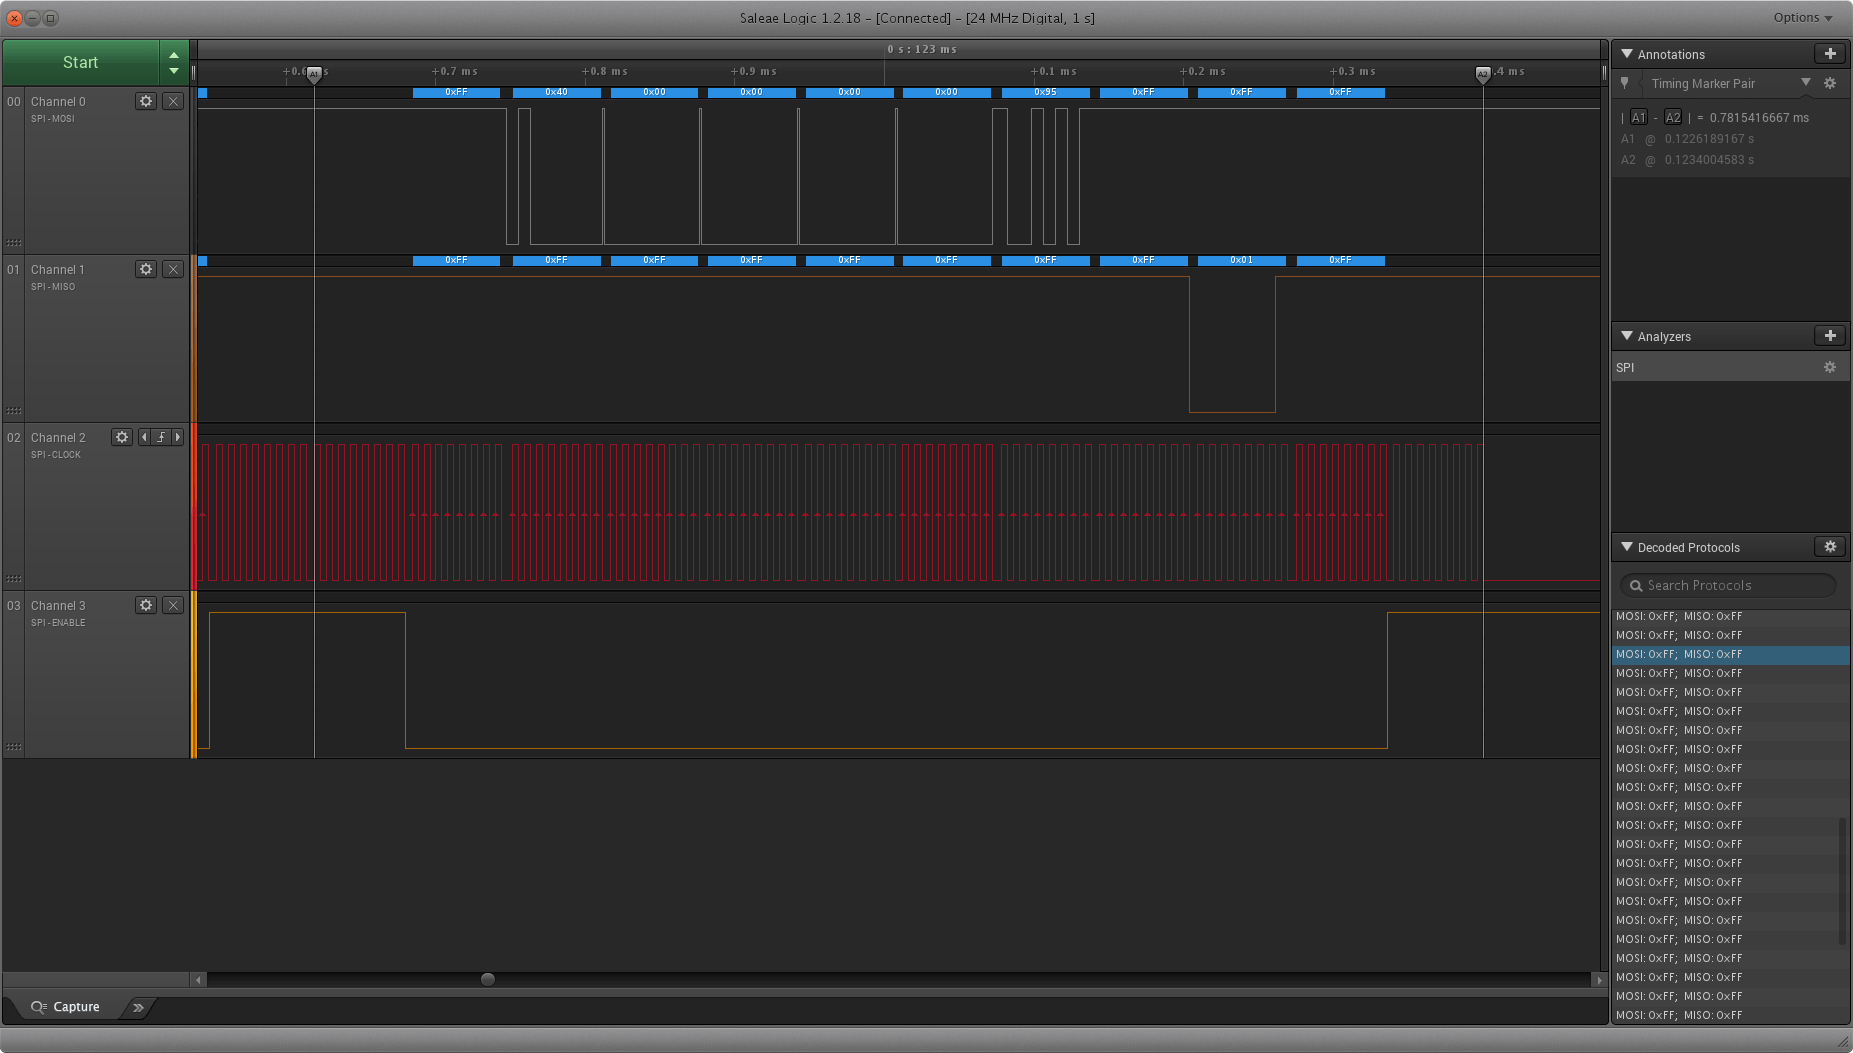Click Channel 2 drag handle grip
Screen dimensions: 1853x1053
point(14,579)
